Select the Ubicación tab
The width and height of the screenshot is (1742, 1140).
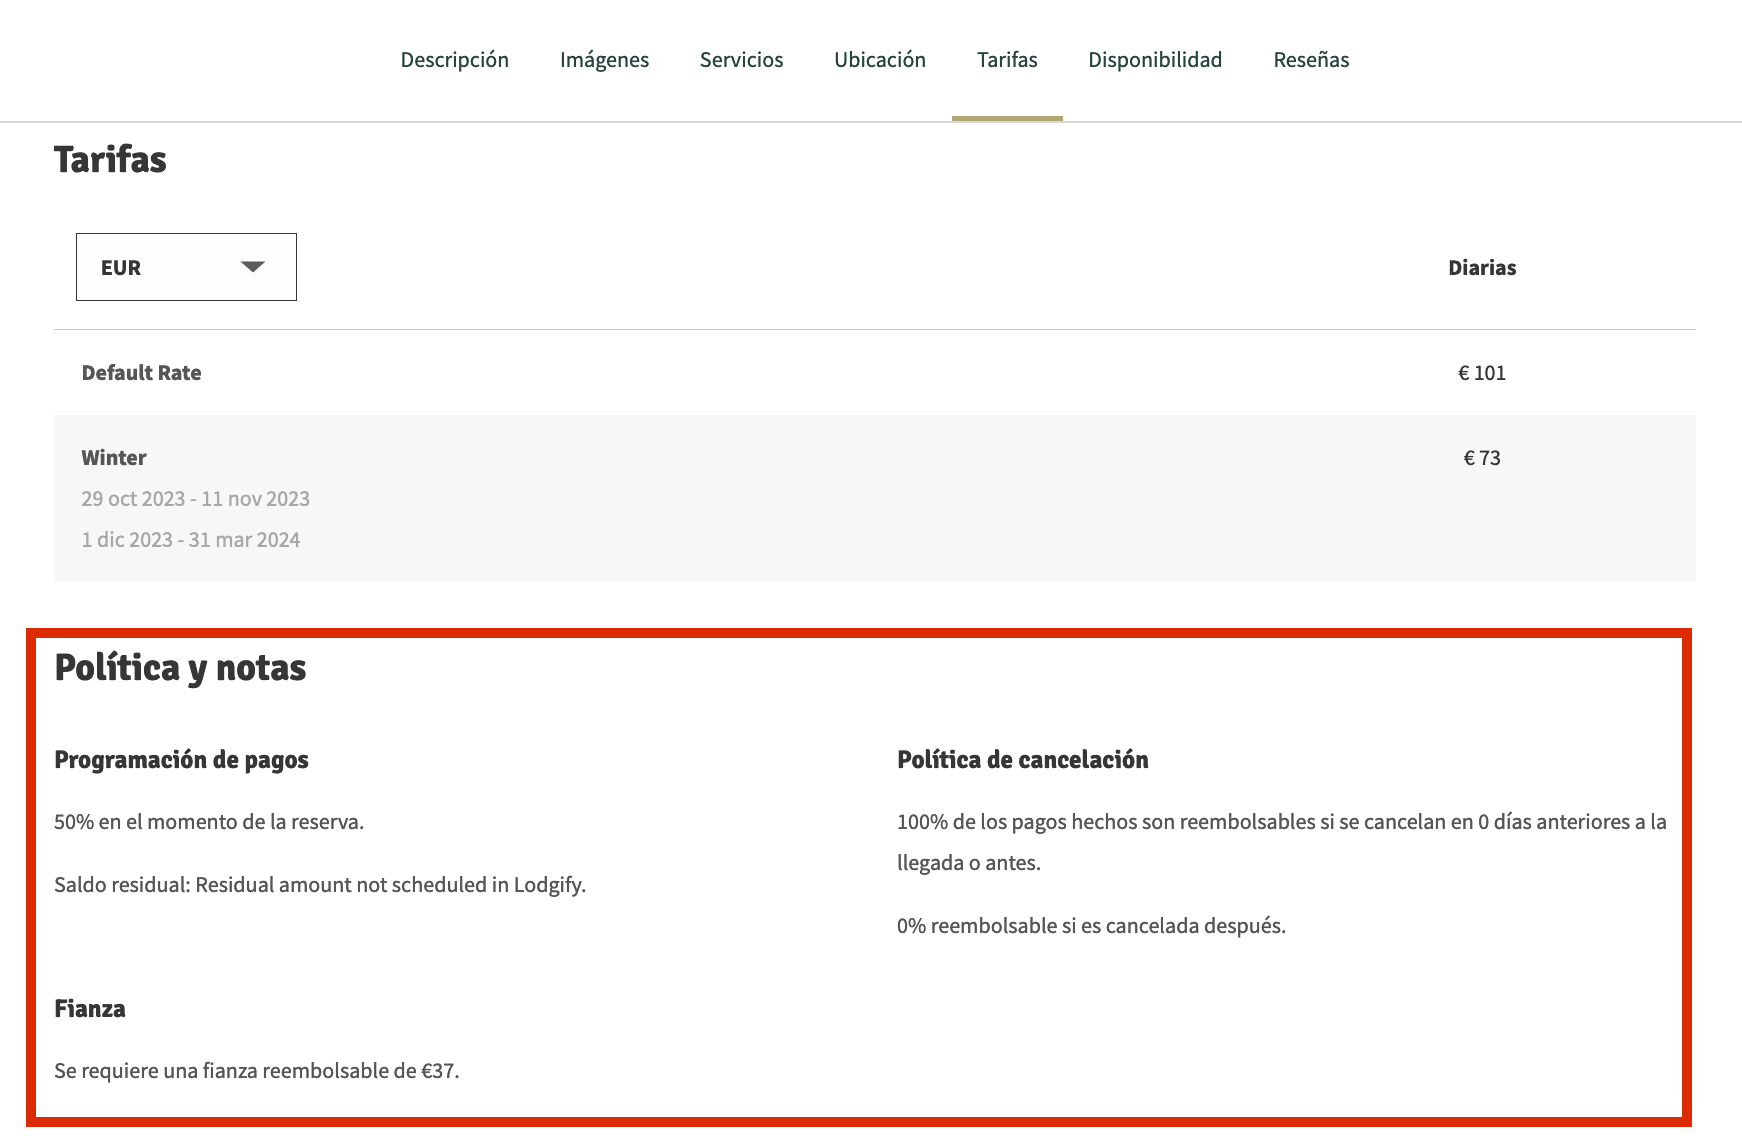pos(879,60)
